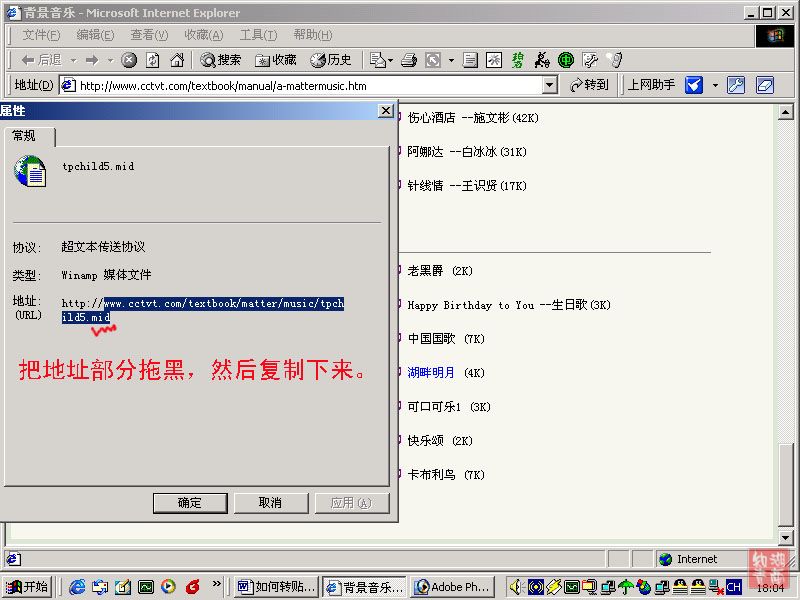Go to the Home page icon
The width and height of the screenshot is (800, 600).
point(177,60)
